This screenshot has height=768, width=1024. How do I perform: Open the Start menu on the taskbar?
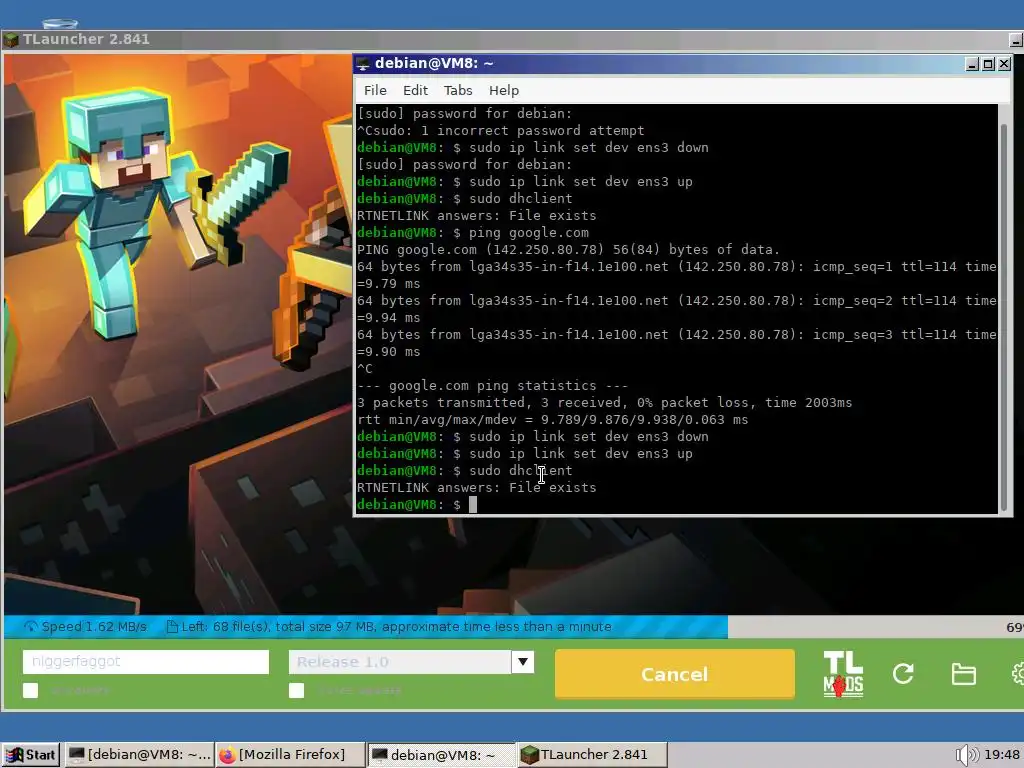pyautogui.click(x=31, y=755)
